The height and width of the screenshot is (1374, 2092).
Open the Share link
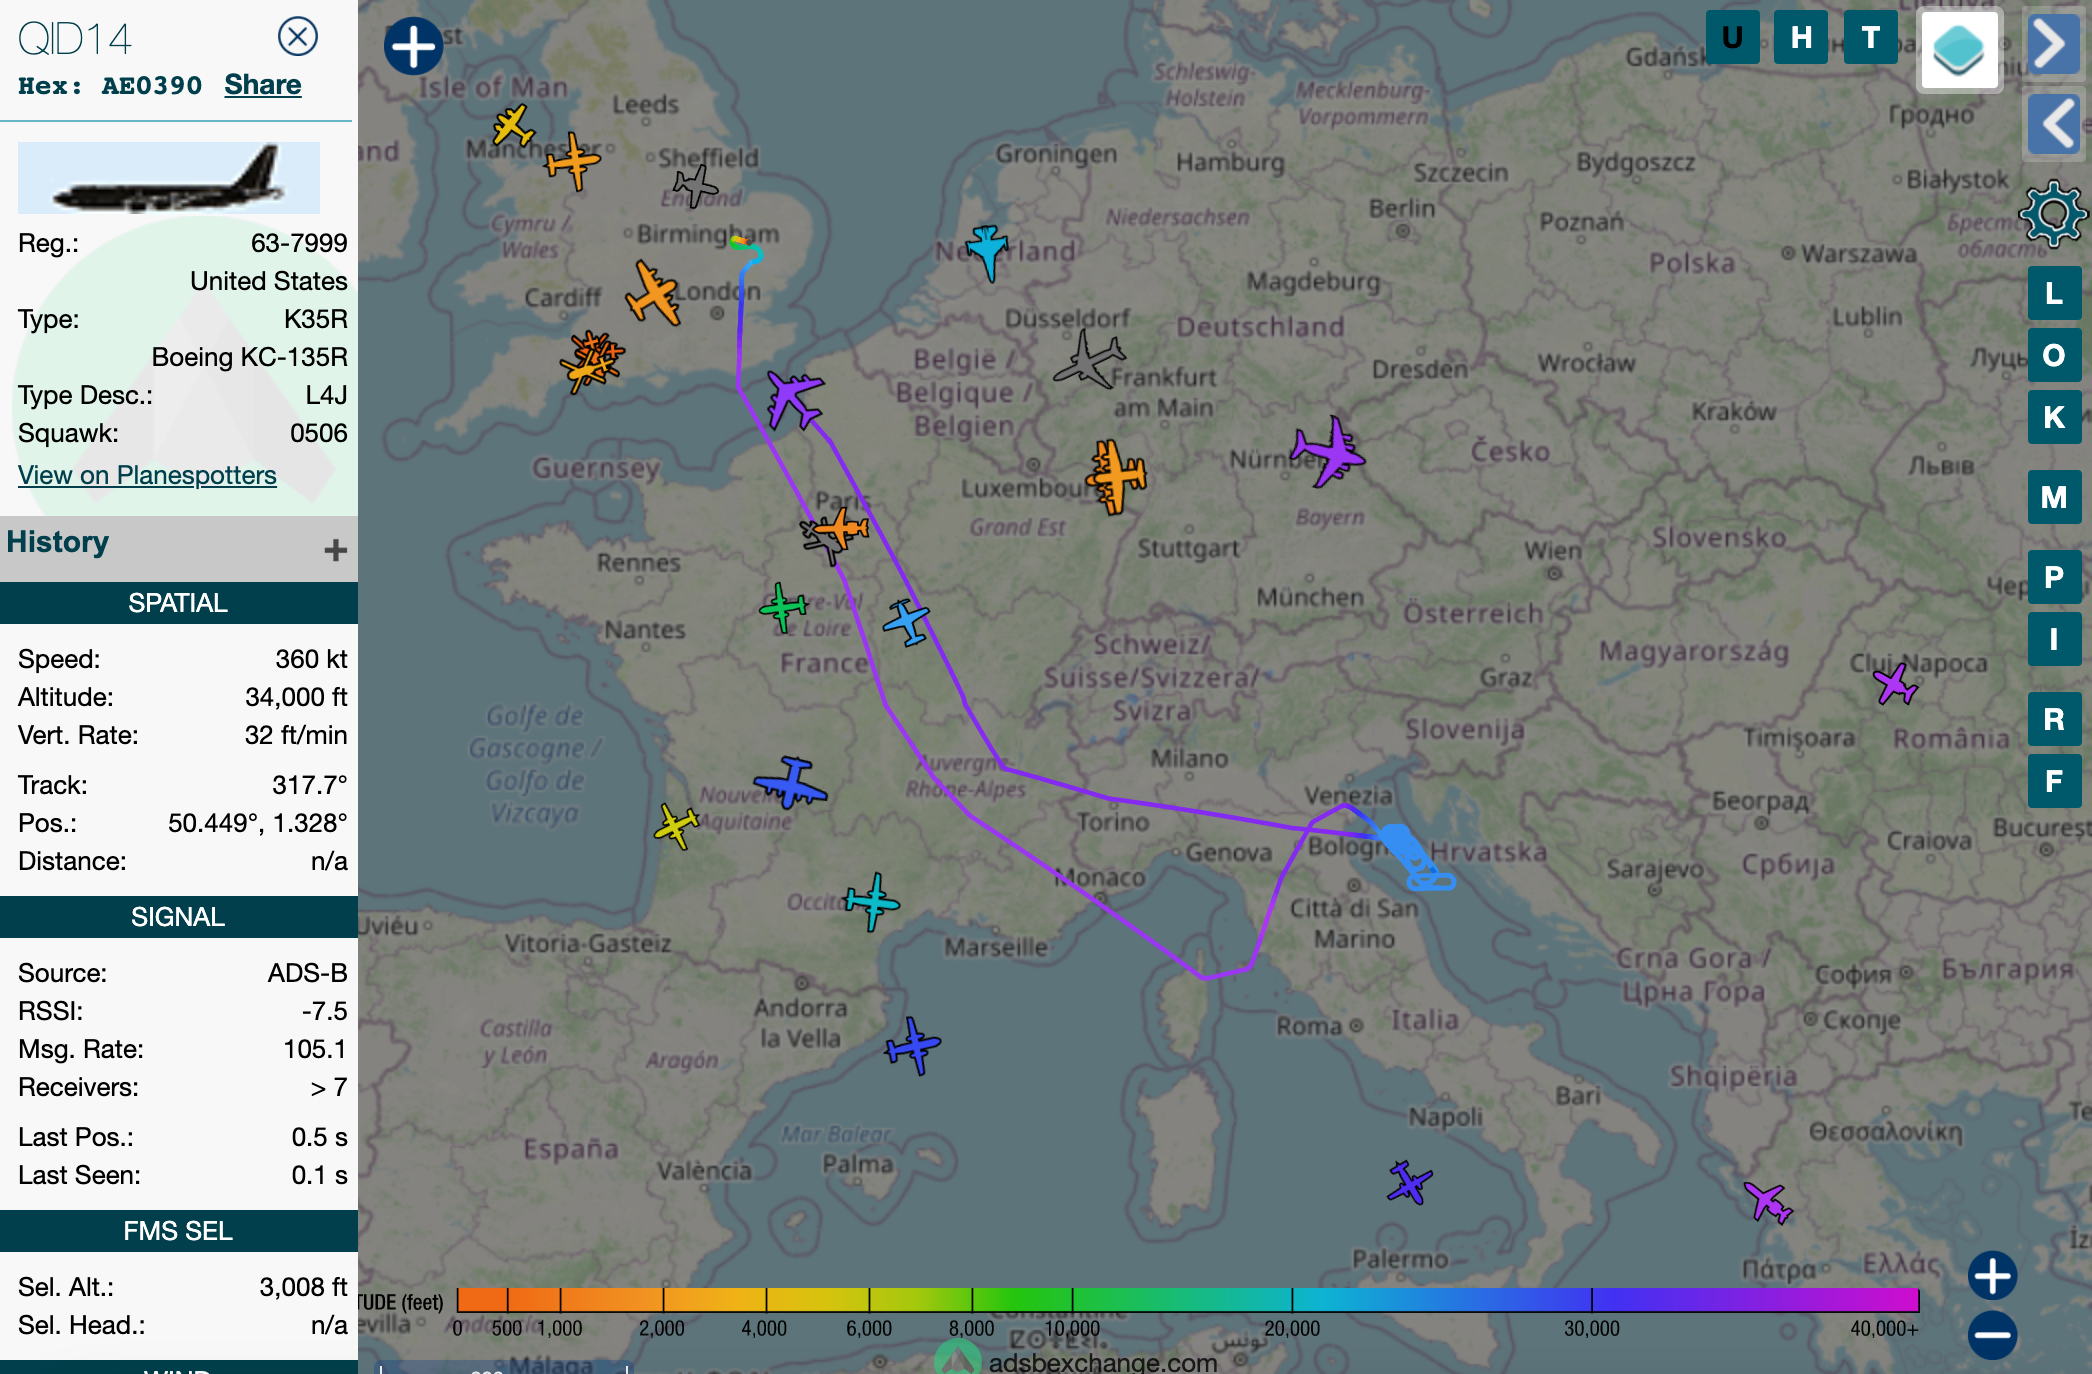[262, 85]
